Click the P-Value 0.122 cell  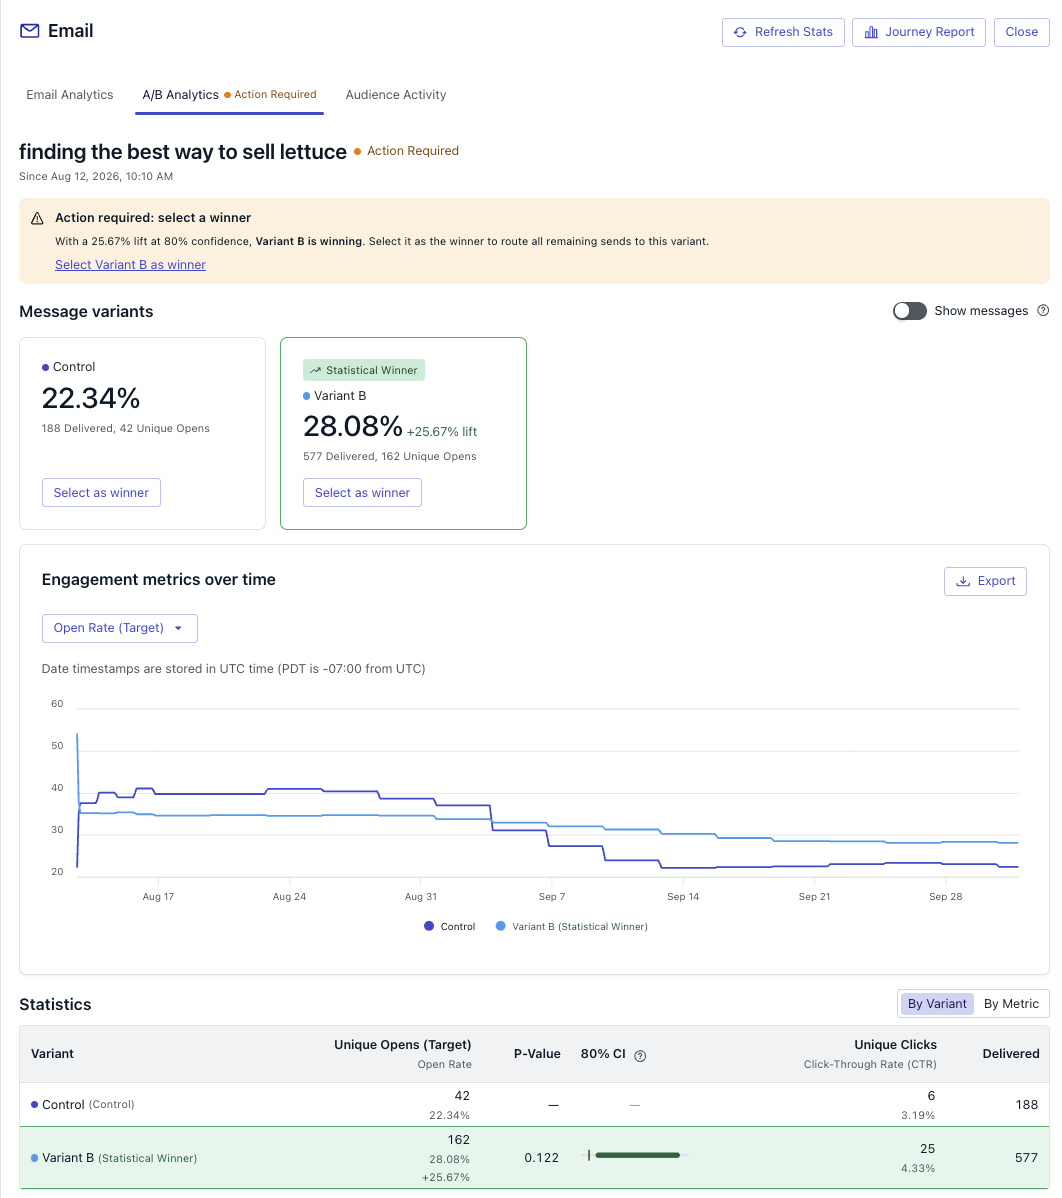pyautogui.click(x=541, y=1158)
